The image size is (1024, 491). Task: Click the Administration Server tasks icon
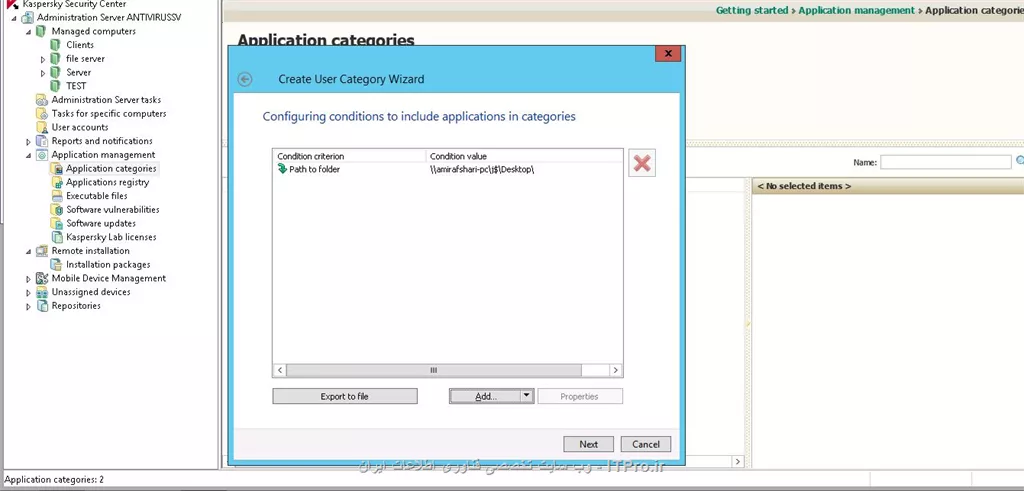point(41,100)
